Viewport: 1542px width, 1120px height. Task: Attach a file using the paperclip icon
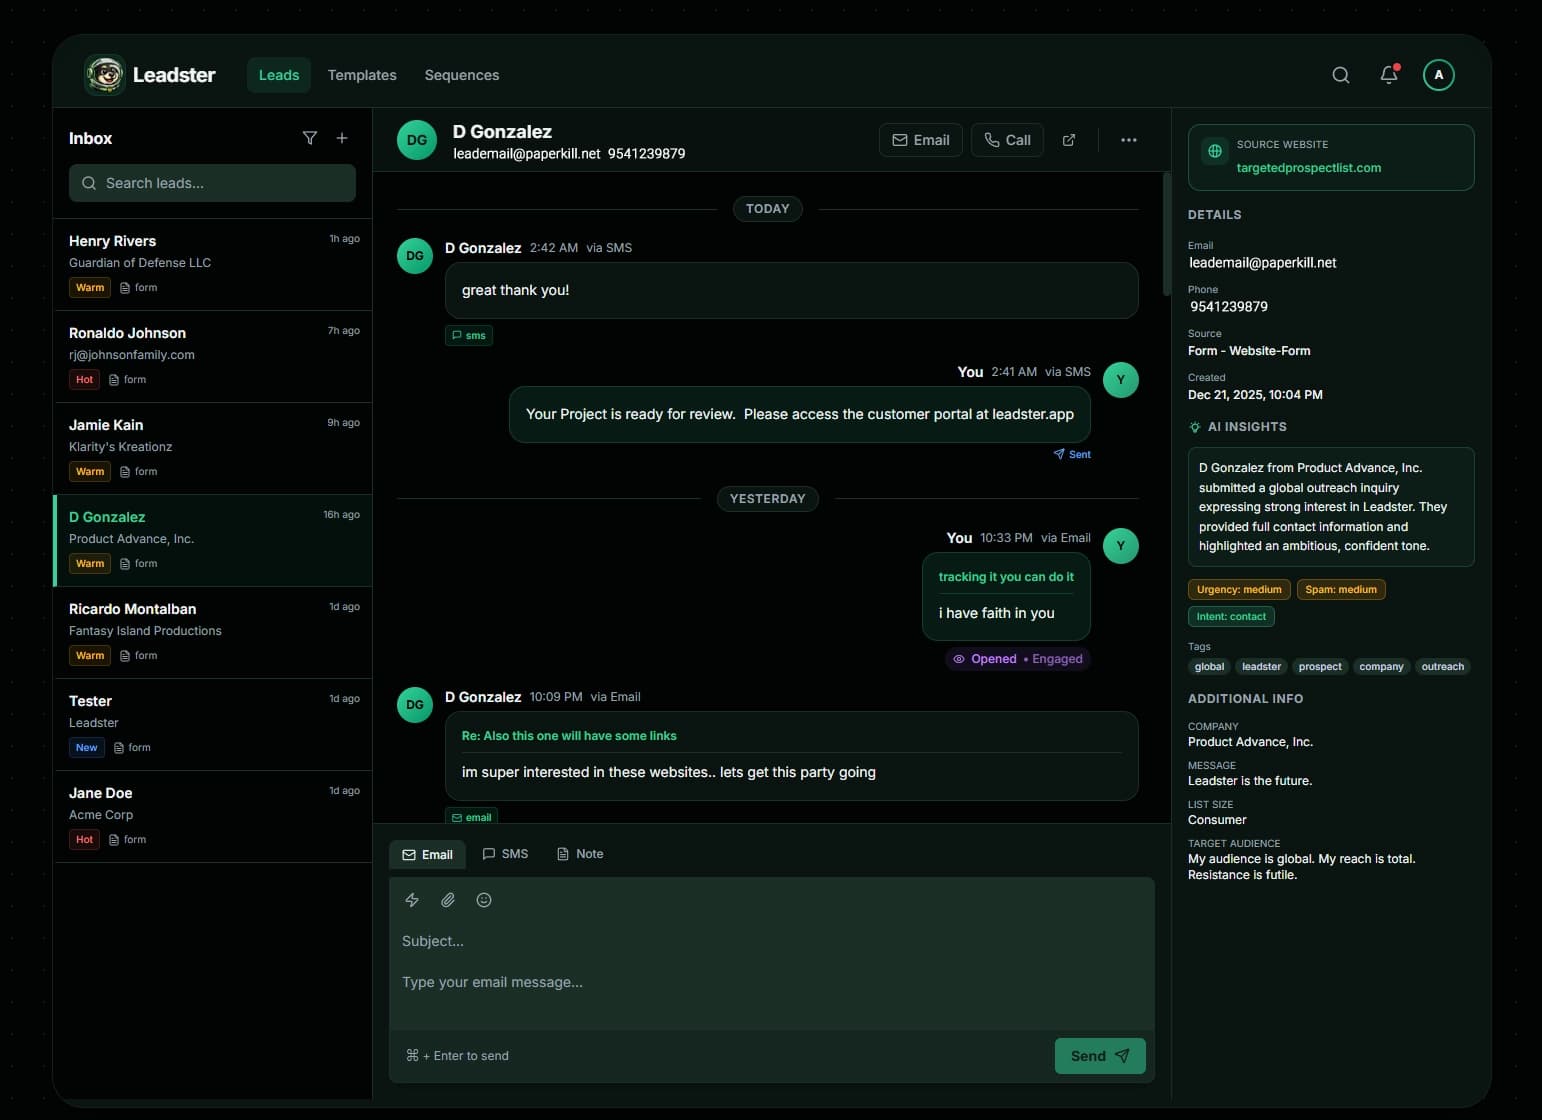coord(448,900)
